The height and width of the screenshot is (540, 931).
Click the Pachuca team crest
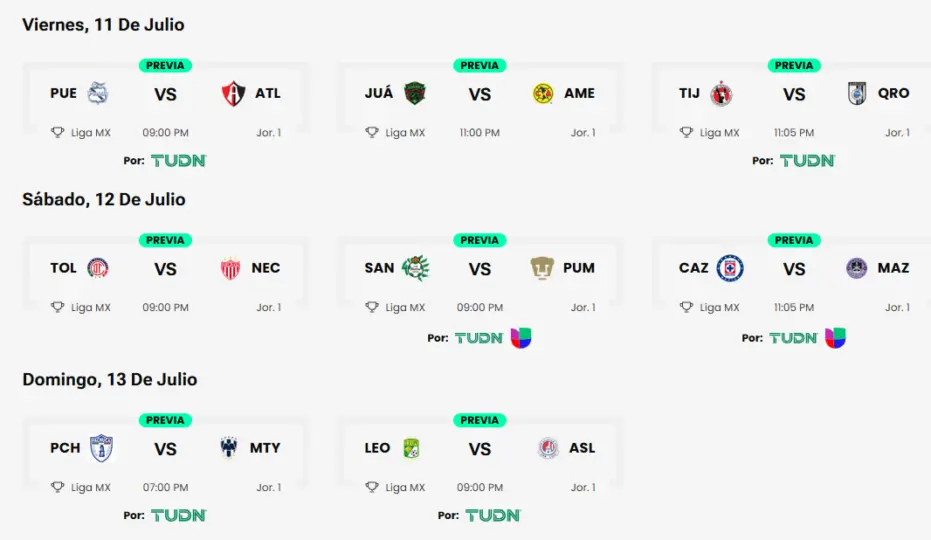[101, 448]
